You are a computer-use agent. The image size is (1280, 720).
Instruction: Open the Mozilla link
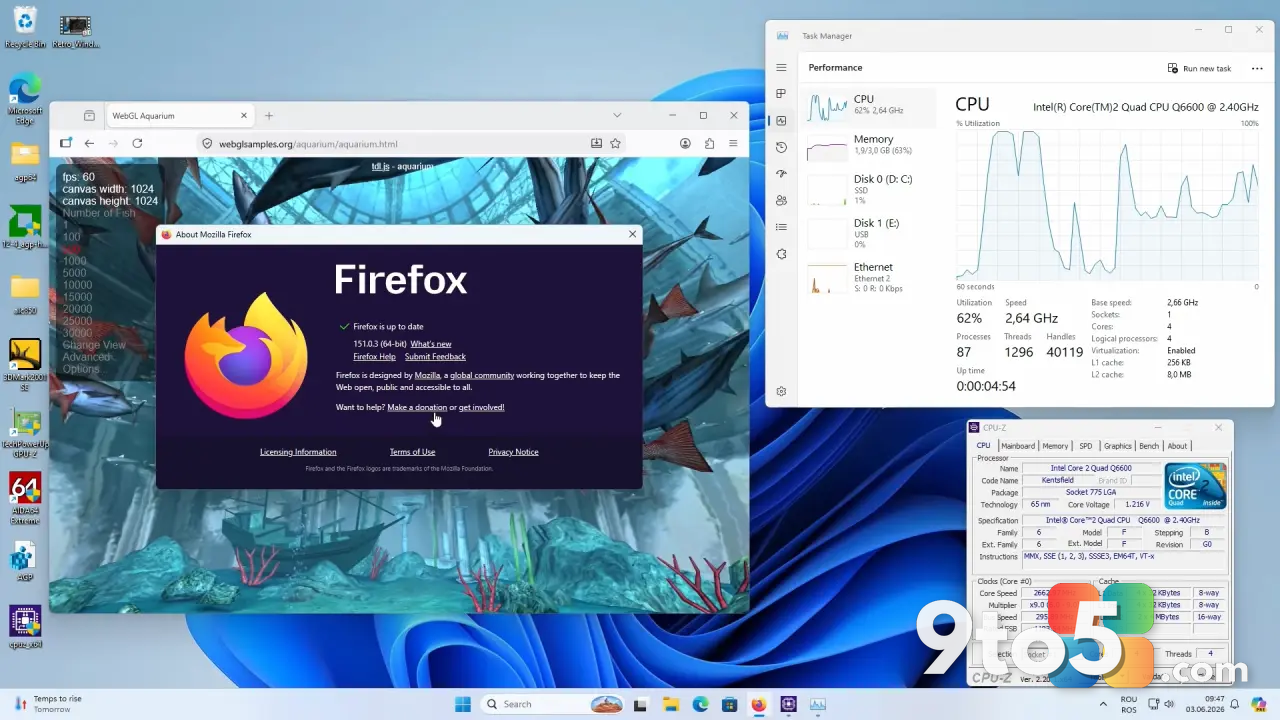tap(427, 375)
